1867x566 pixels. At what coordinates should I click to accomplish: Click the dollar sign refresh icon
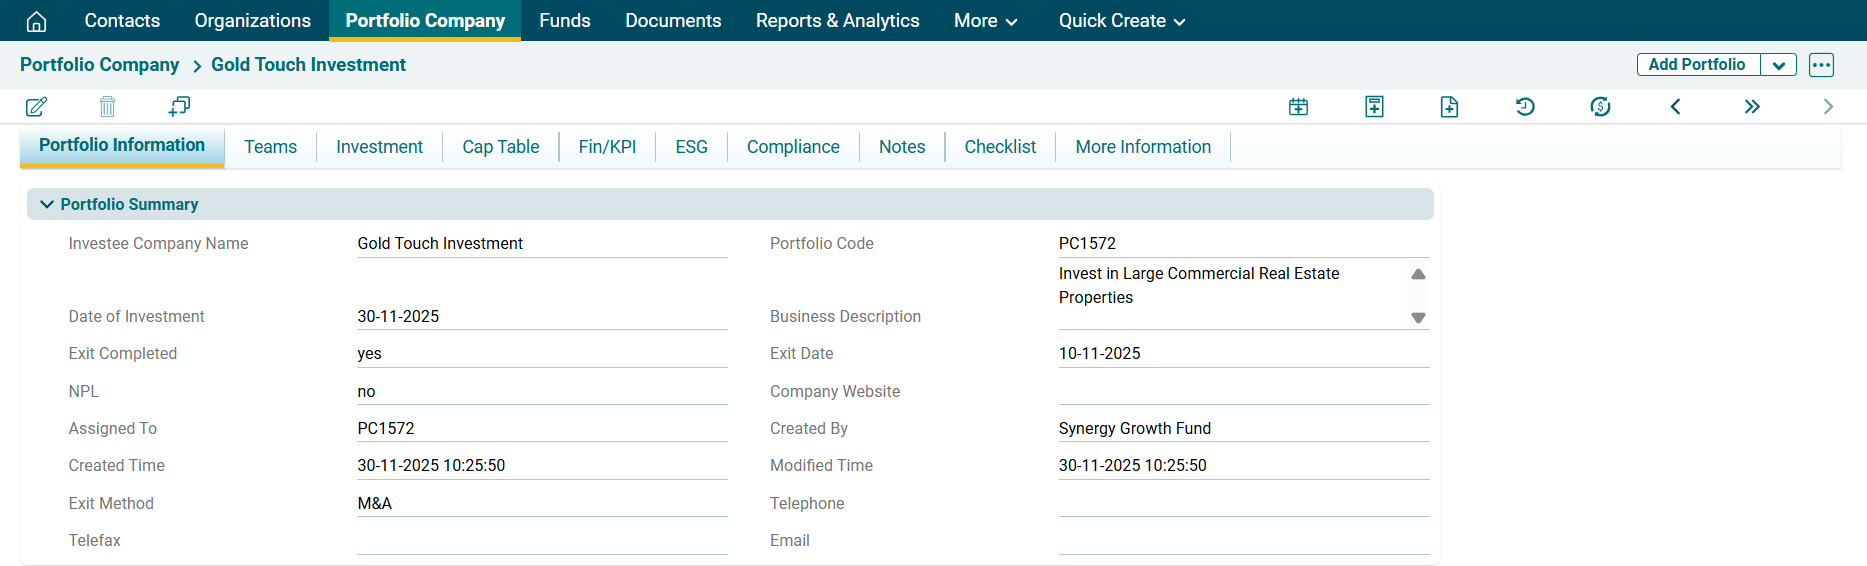pyautogui.click(x=1600, y=107)
